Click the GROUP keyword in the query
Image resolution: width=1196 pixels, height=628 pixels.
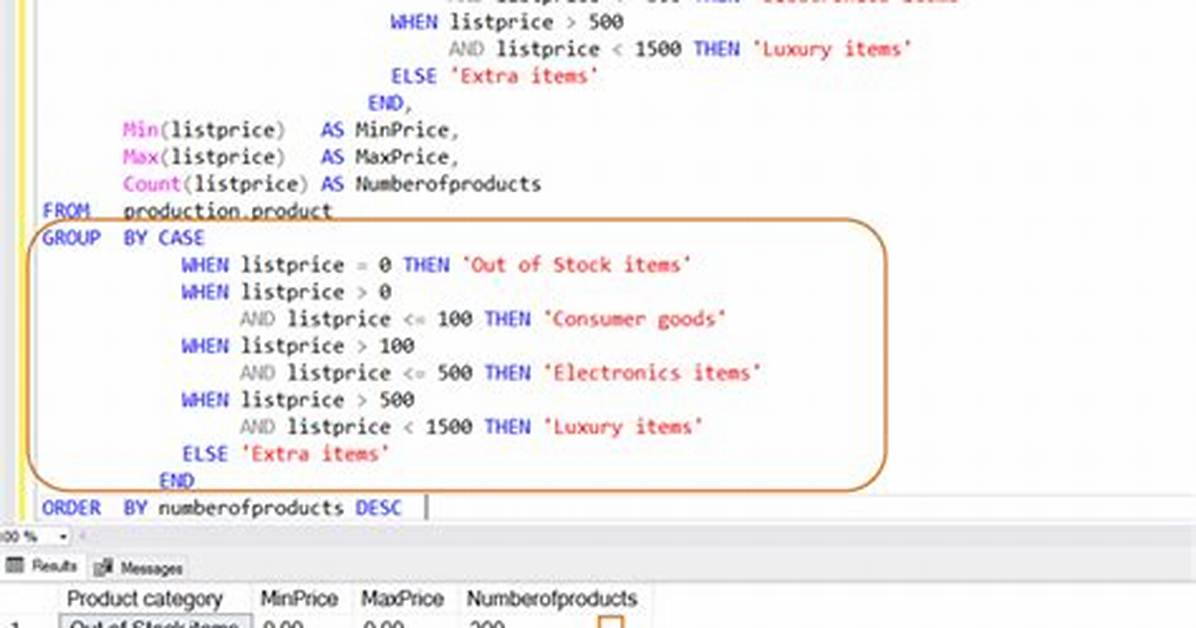(71, 237)
